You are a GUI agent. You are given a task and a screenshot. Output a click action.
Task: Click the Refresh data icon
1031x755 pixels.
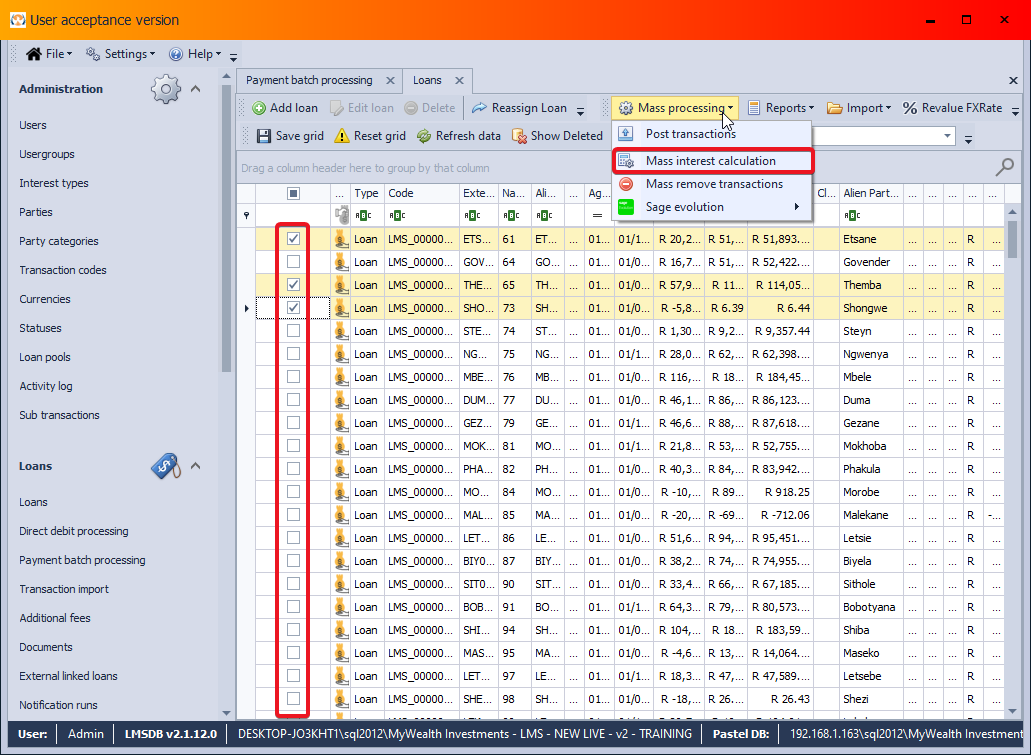pos(424,136)
